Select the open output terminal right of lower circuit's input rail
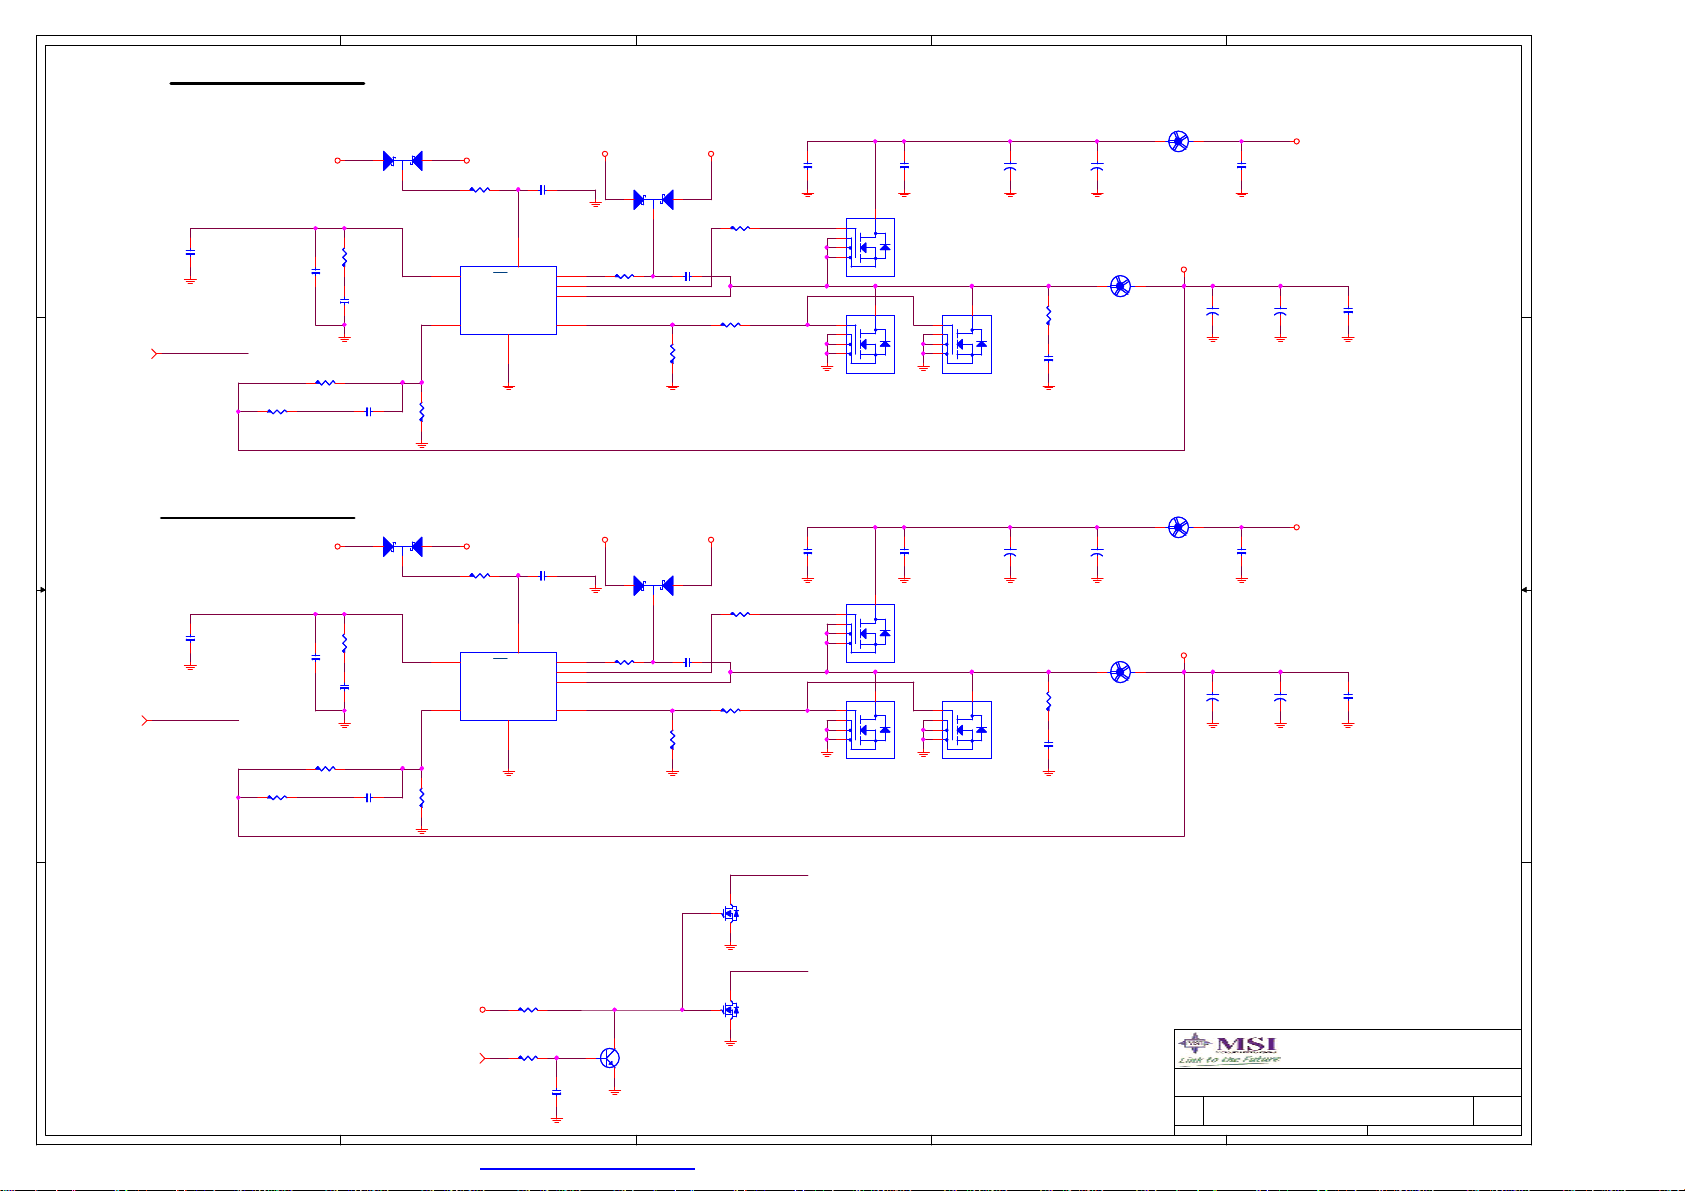Viewport: 1685px width, 1191px height. click(1297, 527)
